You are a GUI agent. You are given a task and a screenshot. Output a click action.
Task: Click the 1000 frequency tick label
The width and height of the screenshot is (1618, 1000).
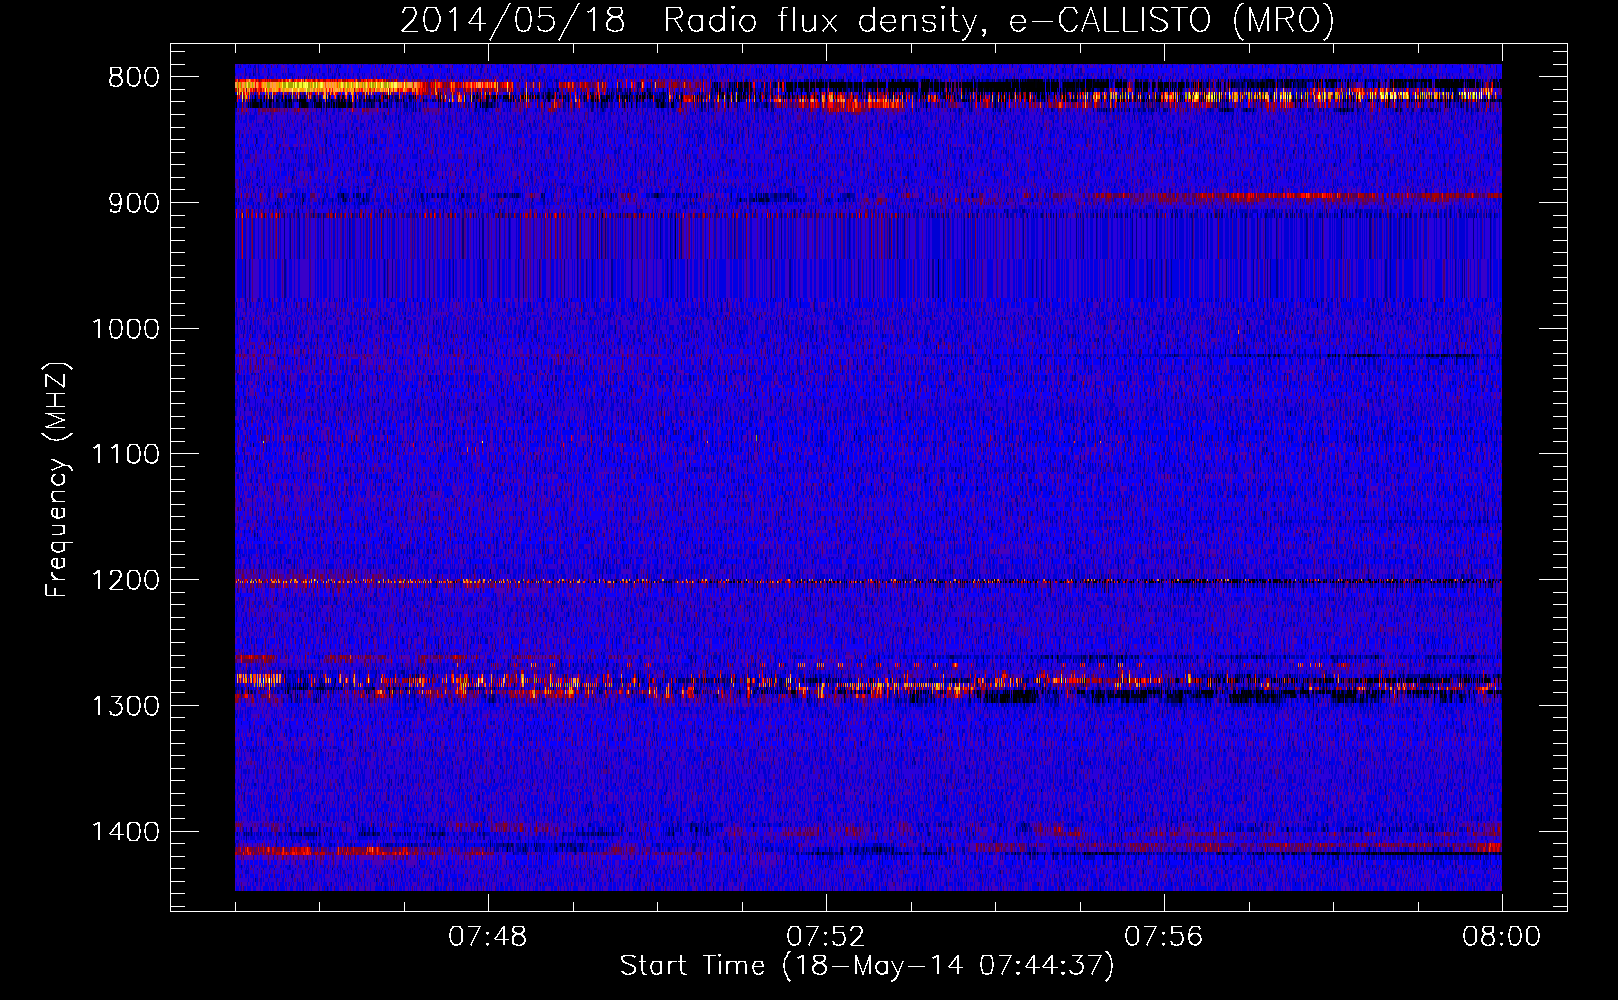coord(125,329)
